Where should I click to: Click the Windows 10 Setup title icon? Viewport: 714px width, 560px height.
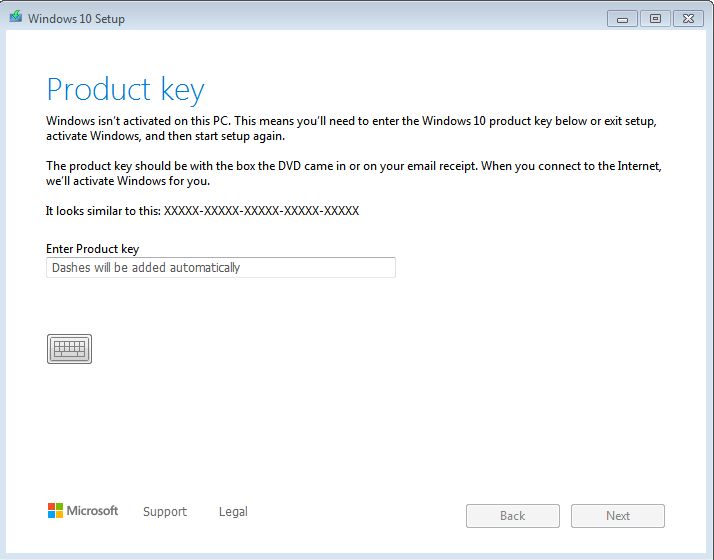point(16,17)
